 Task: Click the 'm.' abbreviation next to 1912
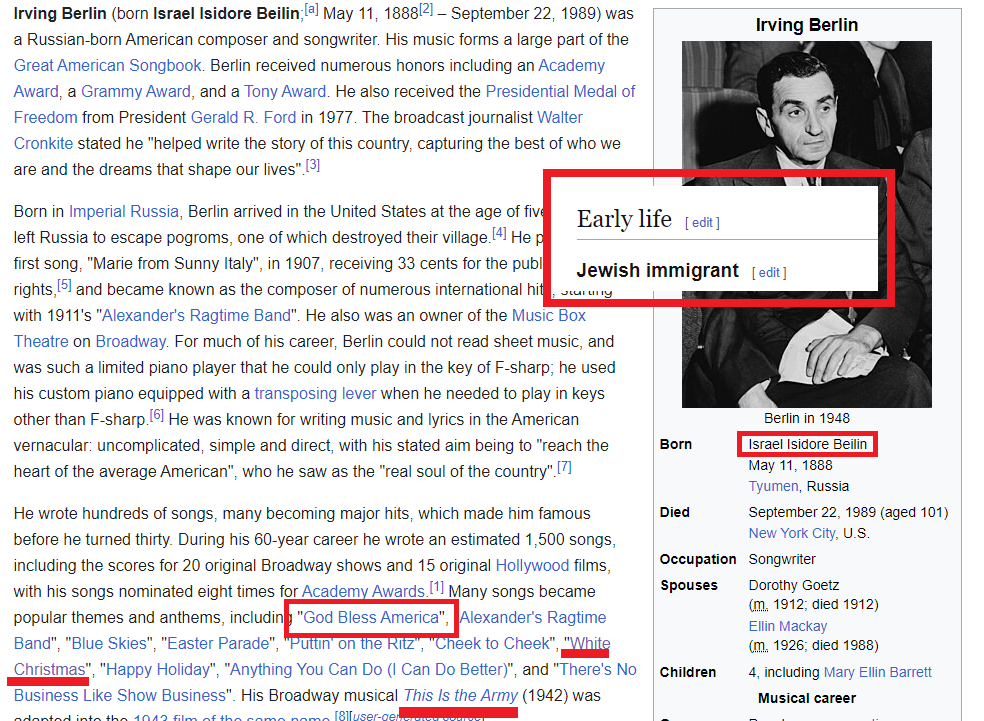(759, 604)
